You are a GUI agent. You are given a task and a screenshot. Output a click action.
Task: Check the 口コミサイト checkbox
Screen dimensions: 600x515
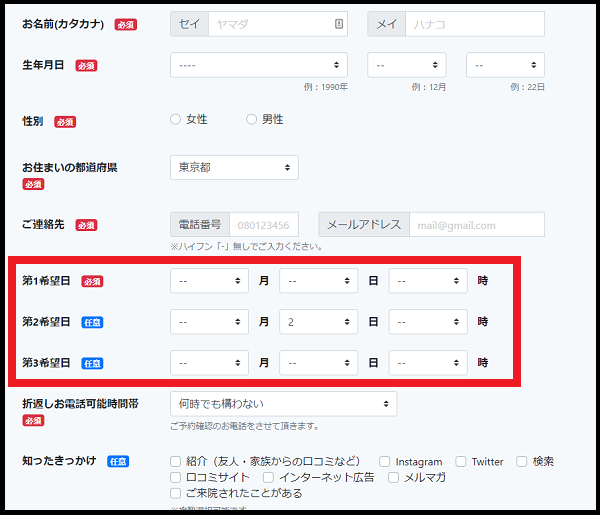[175, 478]
